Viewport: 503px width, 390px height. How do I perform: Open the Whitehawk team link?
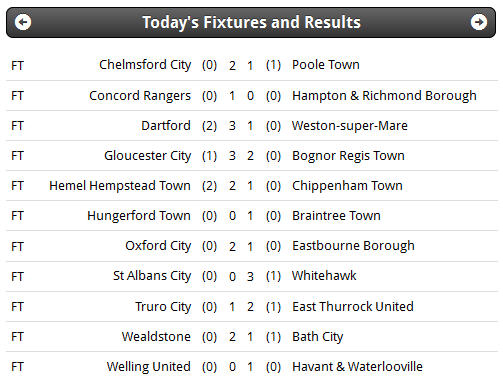tap(324, 276)
